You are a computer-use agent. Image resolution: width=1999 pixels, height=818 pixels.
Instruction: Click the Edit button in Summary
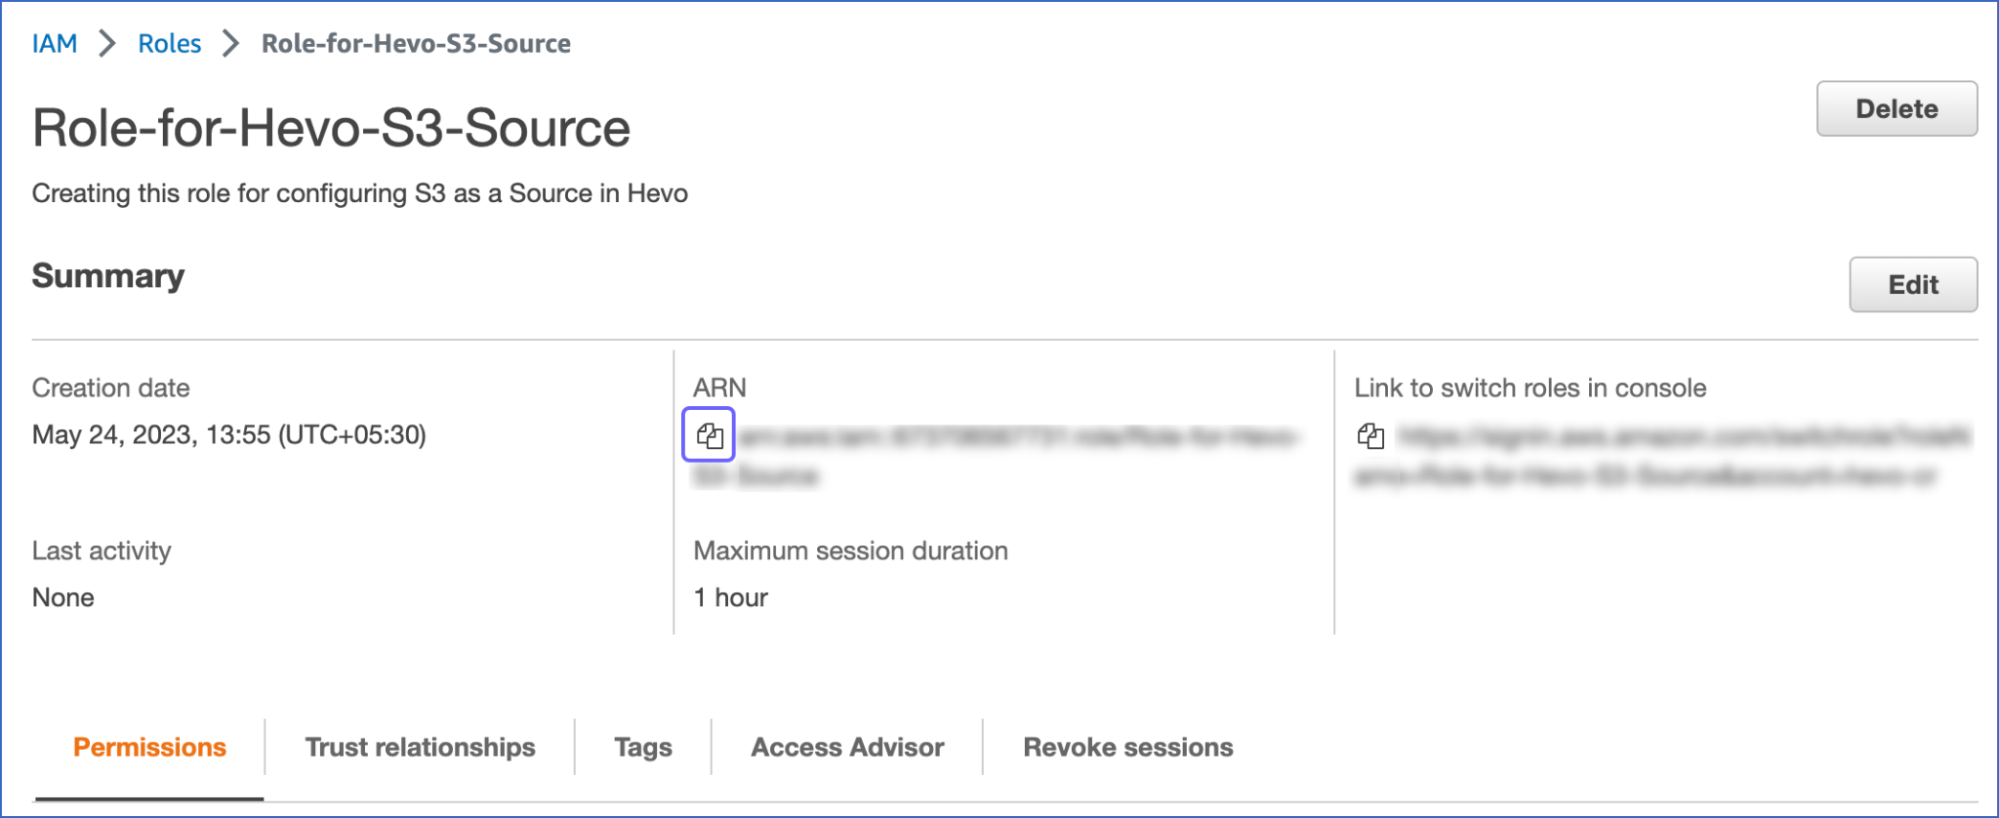pos(1912,284)
